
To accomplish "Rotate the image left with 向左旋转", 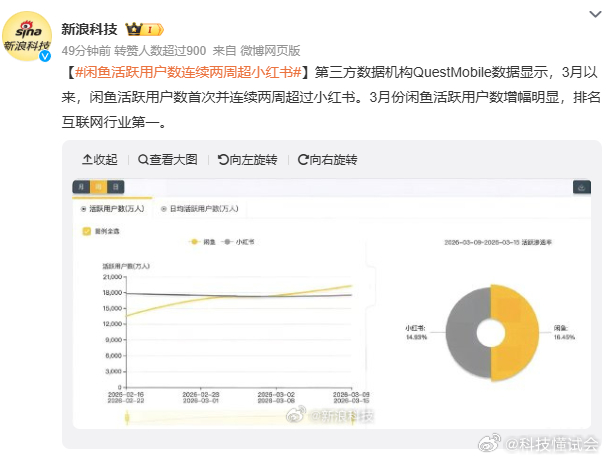I will [x=247, y=159].
